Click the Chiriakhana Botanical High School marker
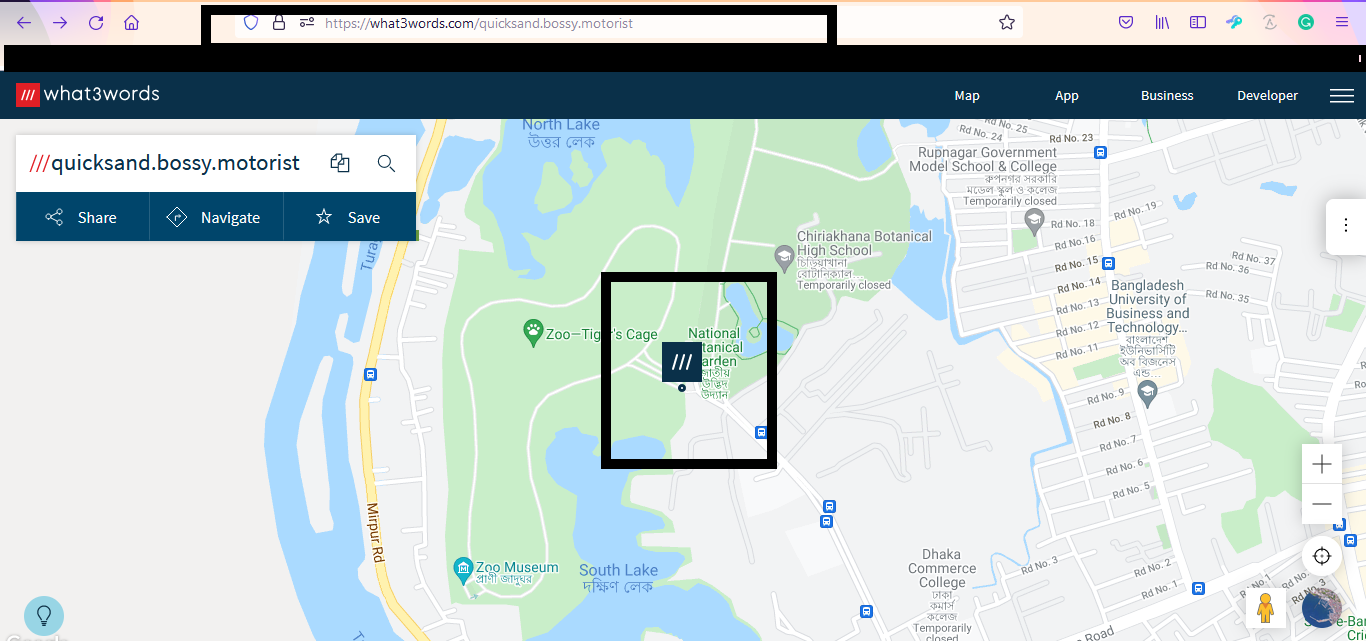1366x641 pixels. (x=785, y=257)
